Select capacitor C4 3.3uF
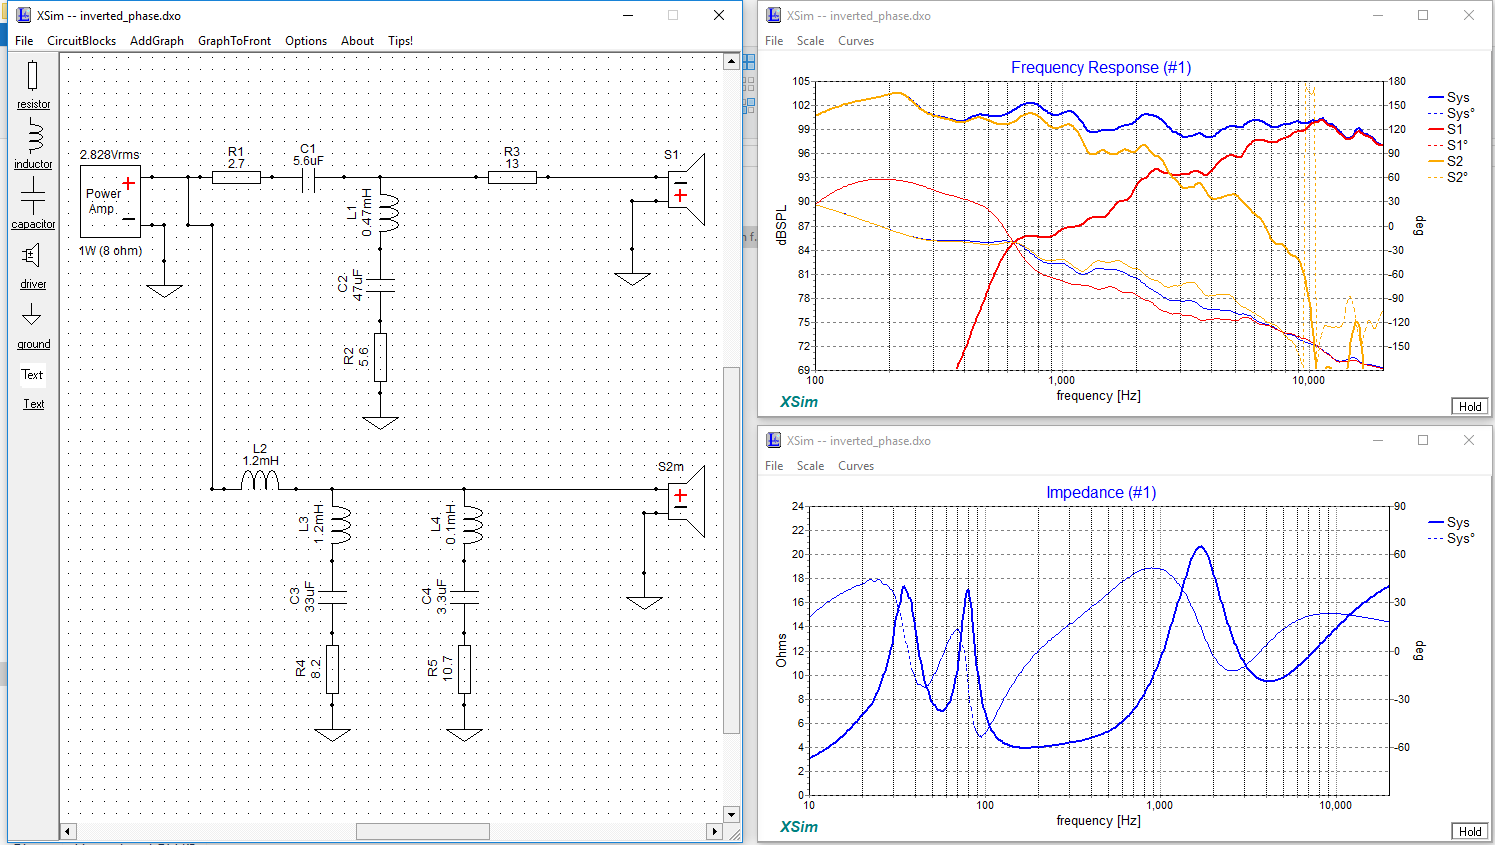 464,597
